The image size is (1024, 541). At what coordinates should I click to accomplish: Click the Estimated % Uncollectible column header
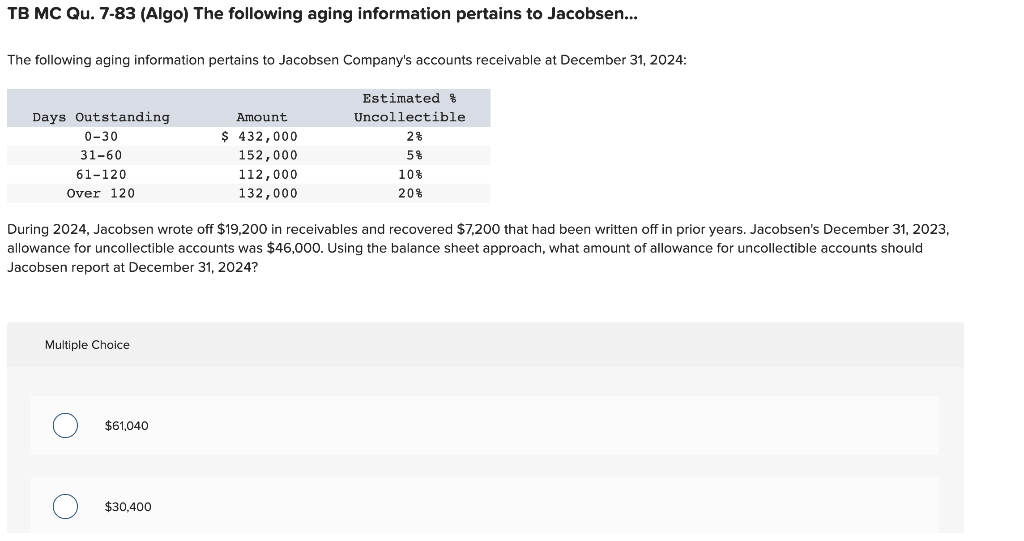(409, 108)
